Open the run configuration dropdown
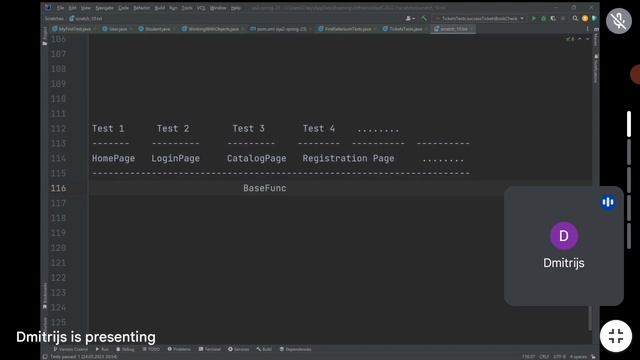 coord(480,18)
